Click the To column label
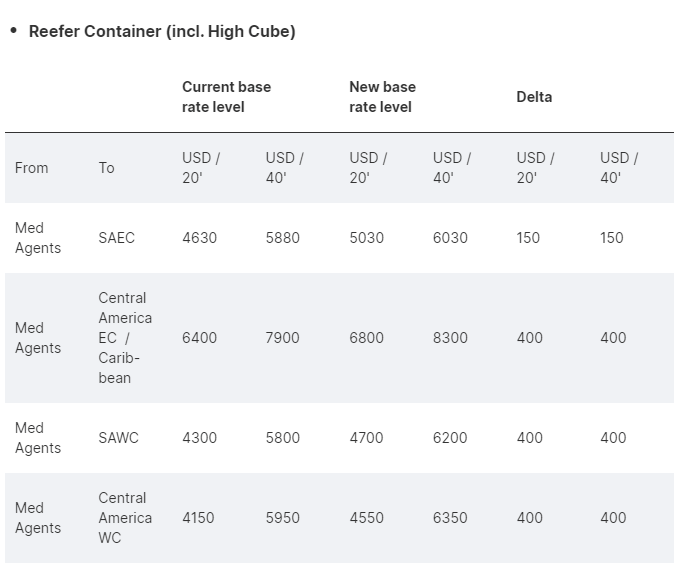The image size is (676, 566). [x=107, y=168]
